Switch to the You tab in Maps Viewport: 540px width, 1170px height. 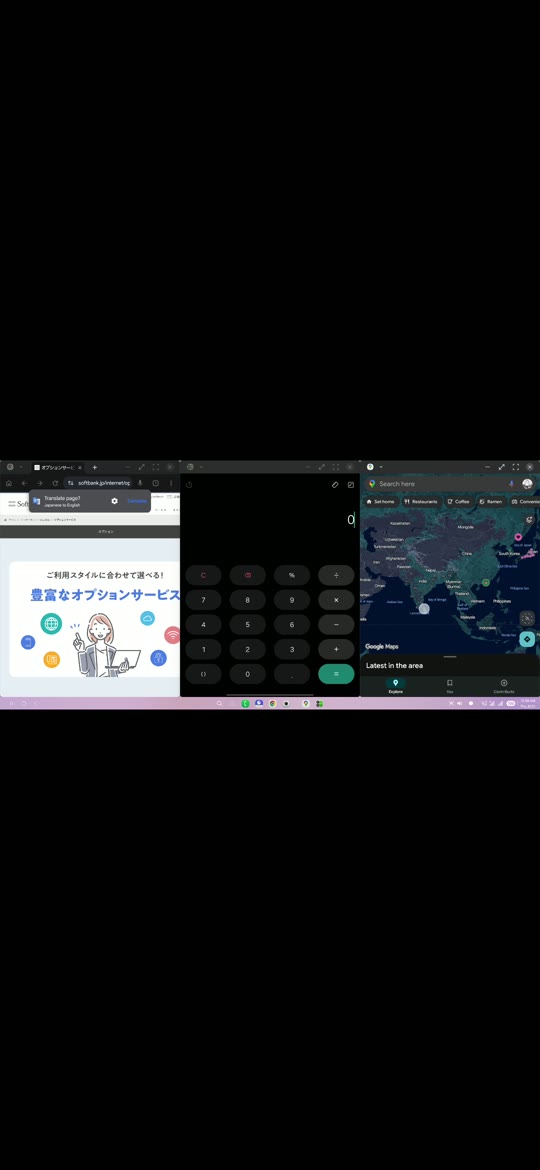point(450,686)
